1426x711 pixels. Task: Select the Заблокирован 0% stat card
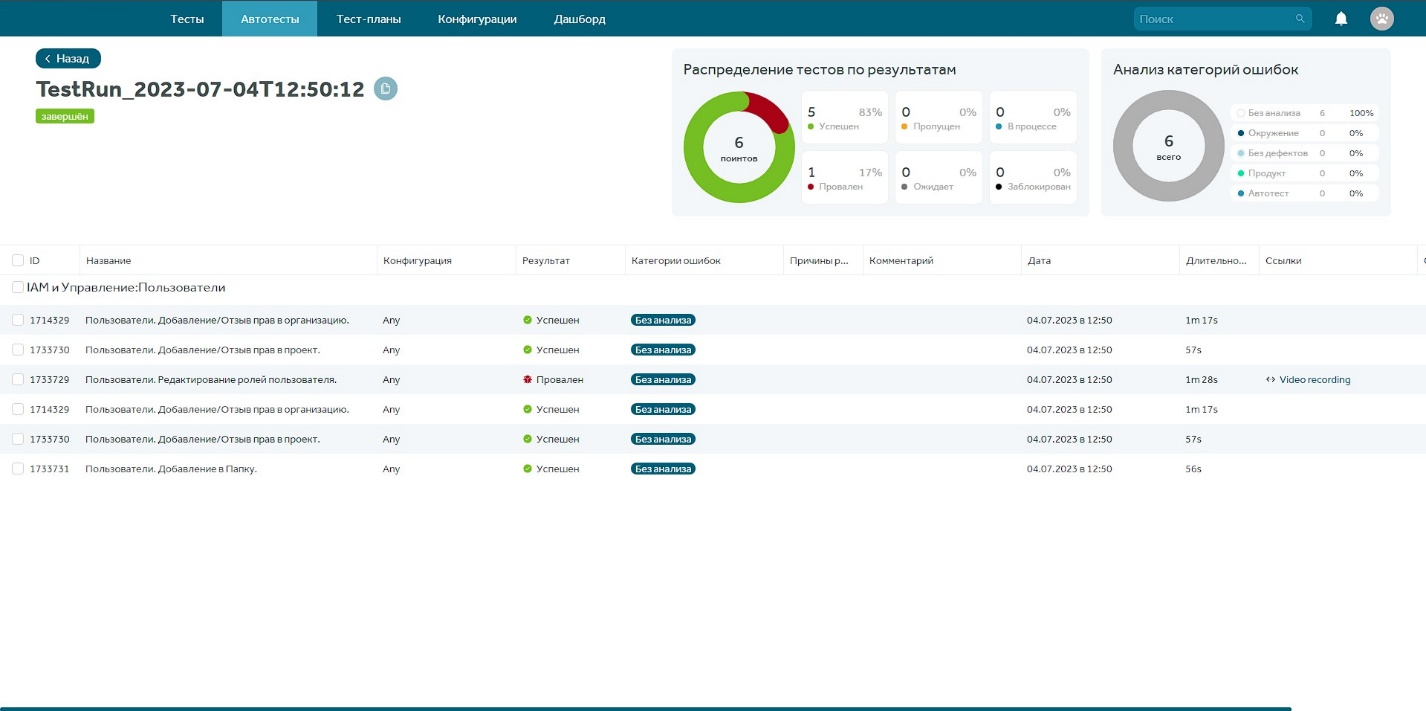pyautogui.click(x=1033, y=178)
